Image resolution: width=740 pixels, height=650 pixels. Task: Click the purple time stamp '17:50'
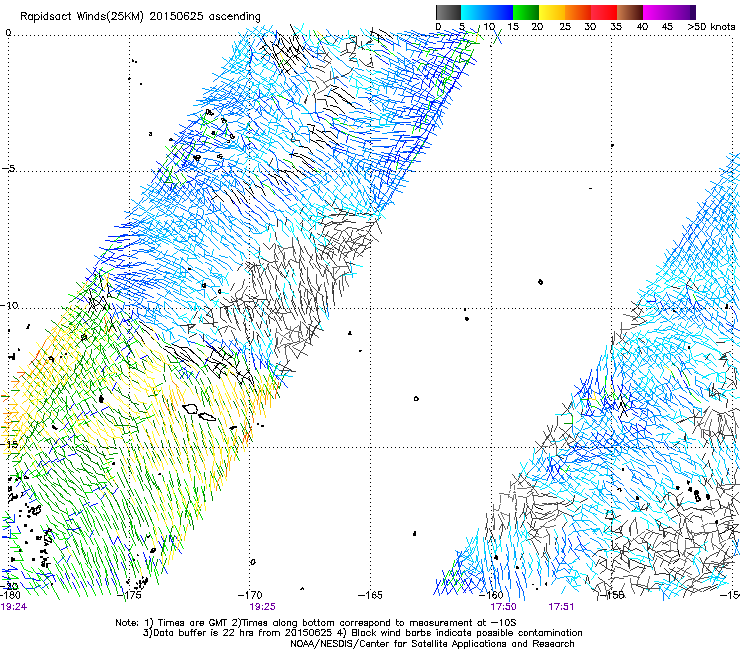coord(503,607)
